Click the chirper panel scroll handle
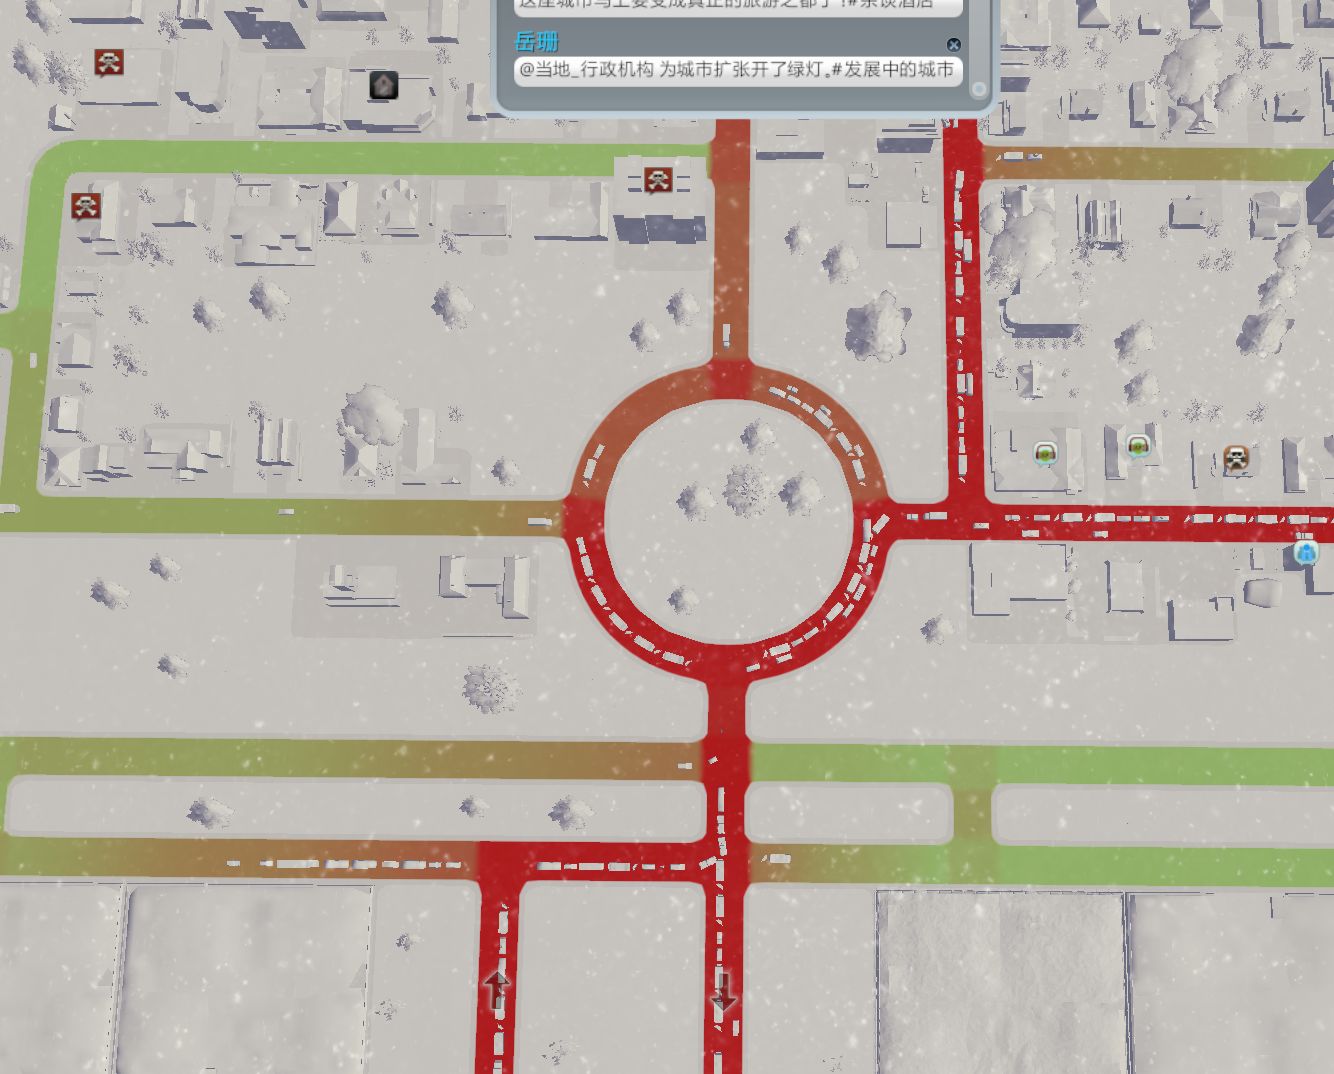Screen dimensions: 1334x1074 979,89
